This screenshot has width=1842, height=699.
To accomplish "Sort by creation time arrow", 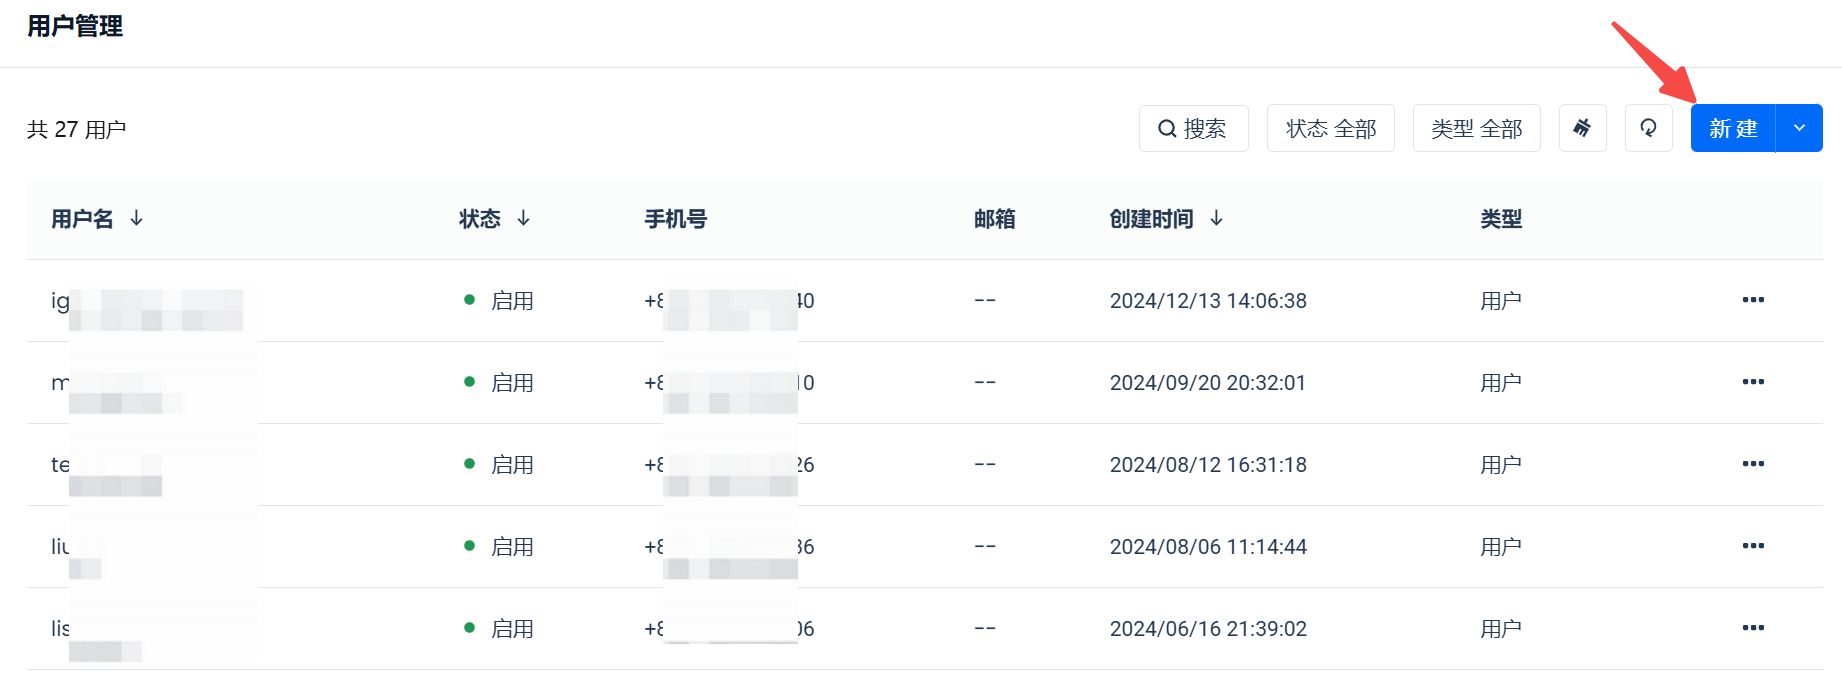I will click(1216, 218).
